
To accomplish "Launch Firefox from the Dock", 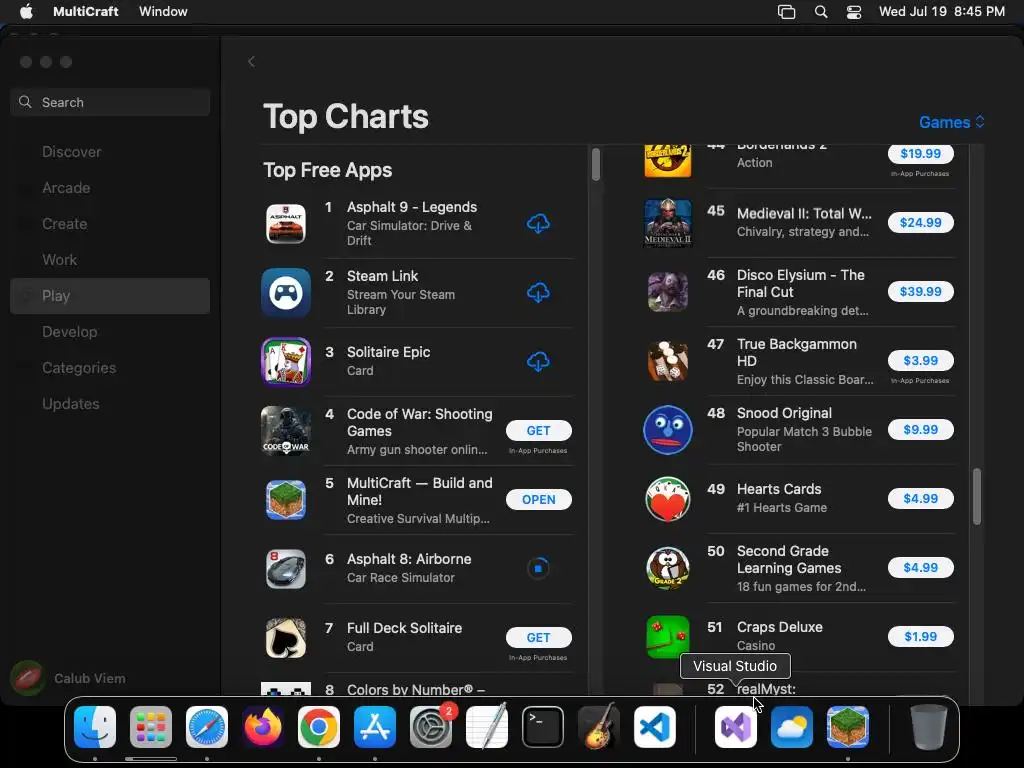I will click(263, 727).
